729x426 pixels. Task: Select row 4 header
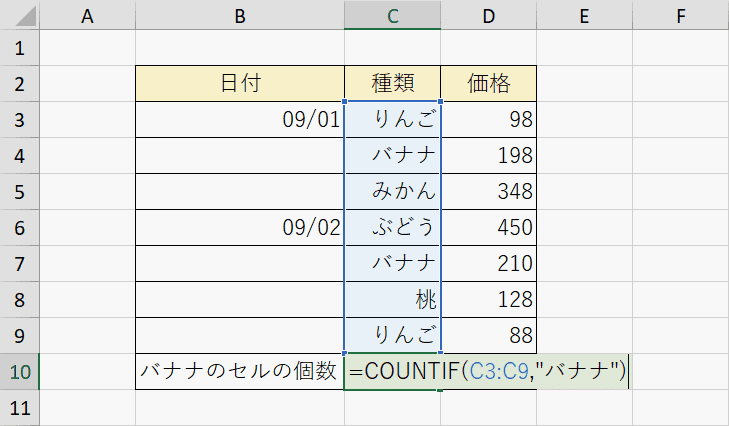(20, 155)
